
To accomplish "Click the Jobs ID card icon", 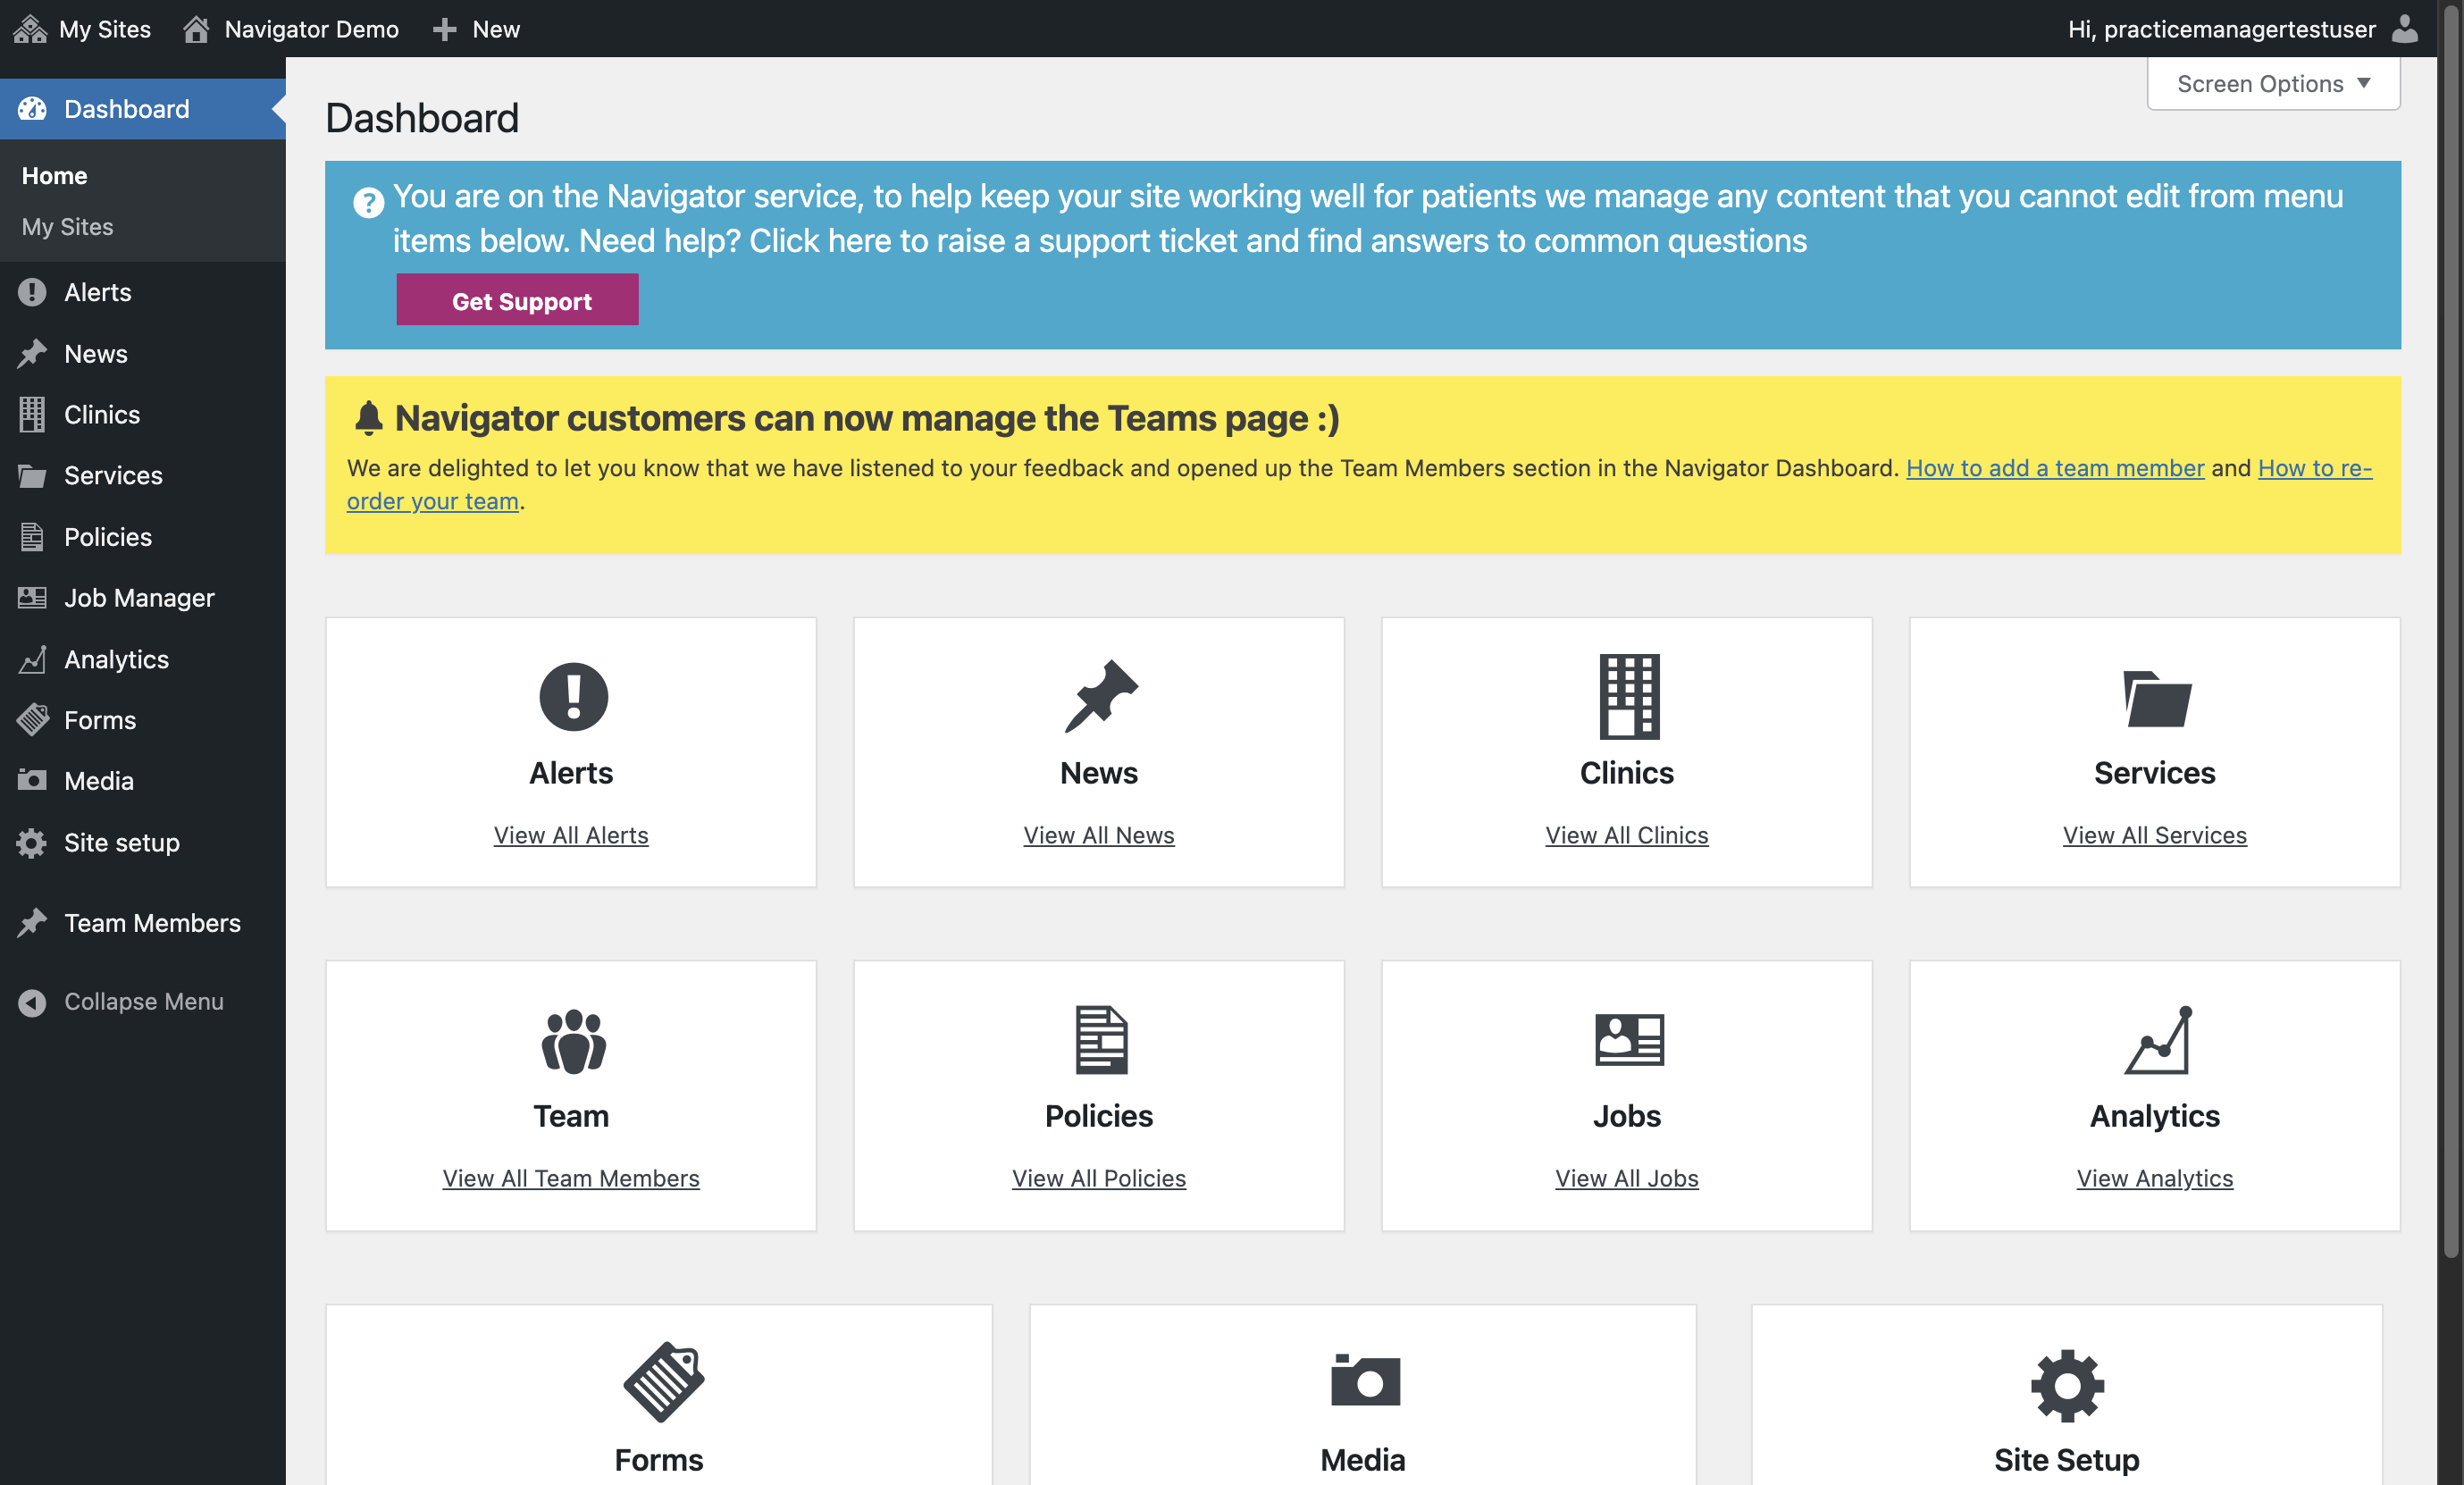I will click(x=1628, y=1039).
